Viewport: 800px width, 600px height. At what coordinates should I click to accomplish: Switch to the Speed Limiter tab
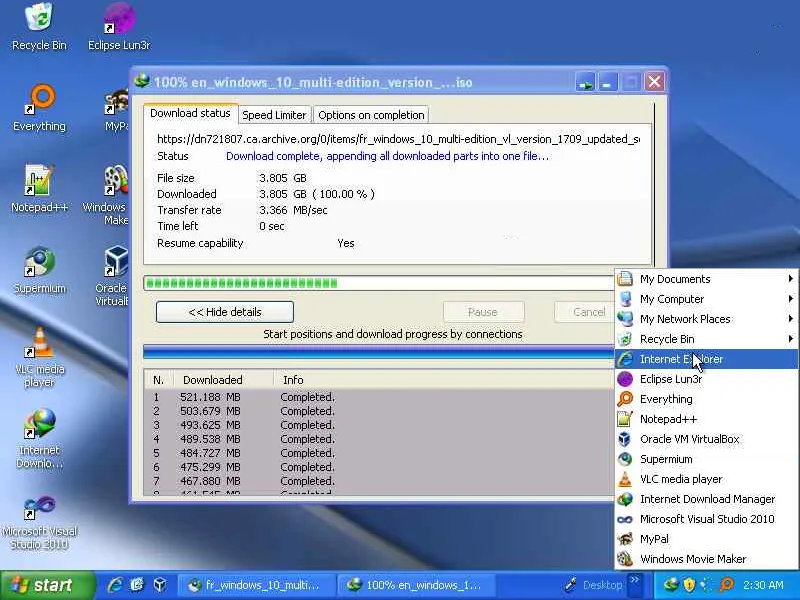274,115
